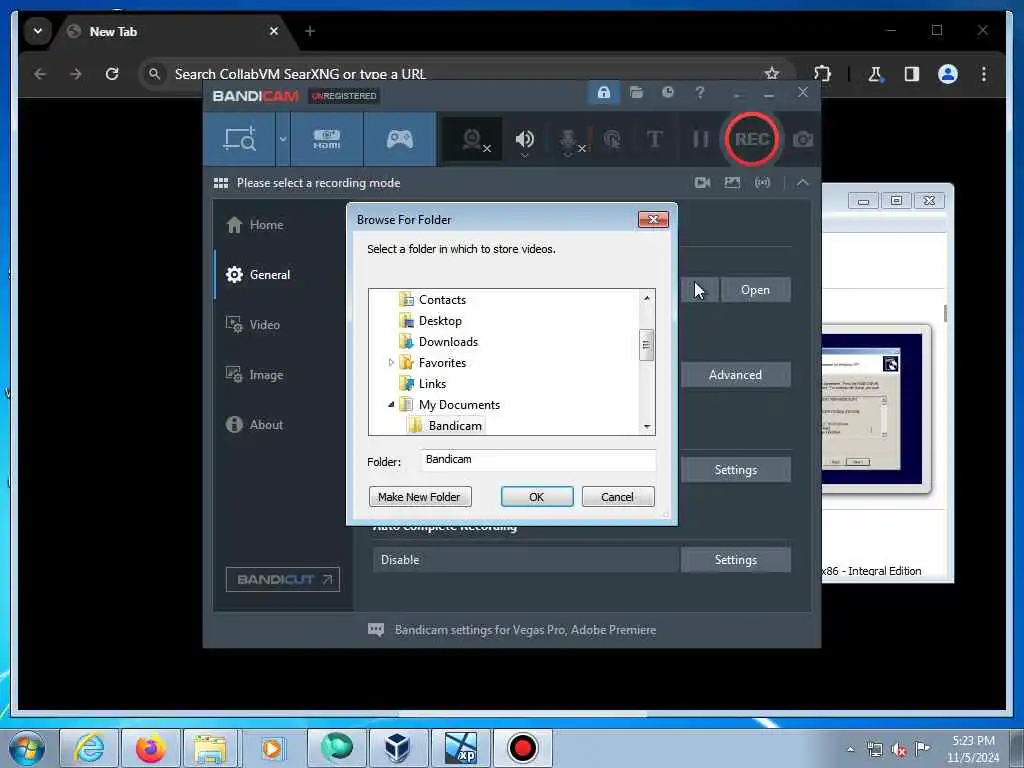Open Bandicam settings for Vegas Pro link

[525, 630]
